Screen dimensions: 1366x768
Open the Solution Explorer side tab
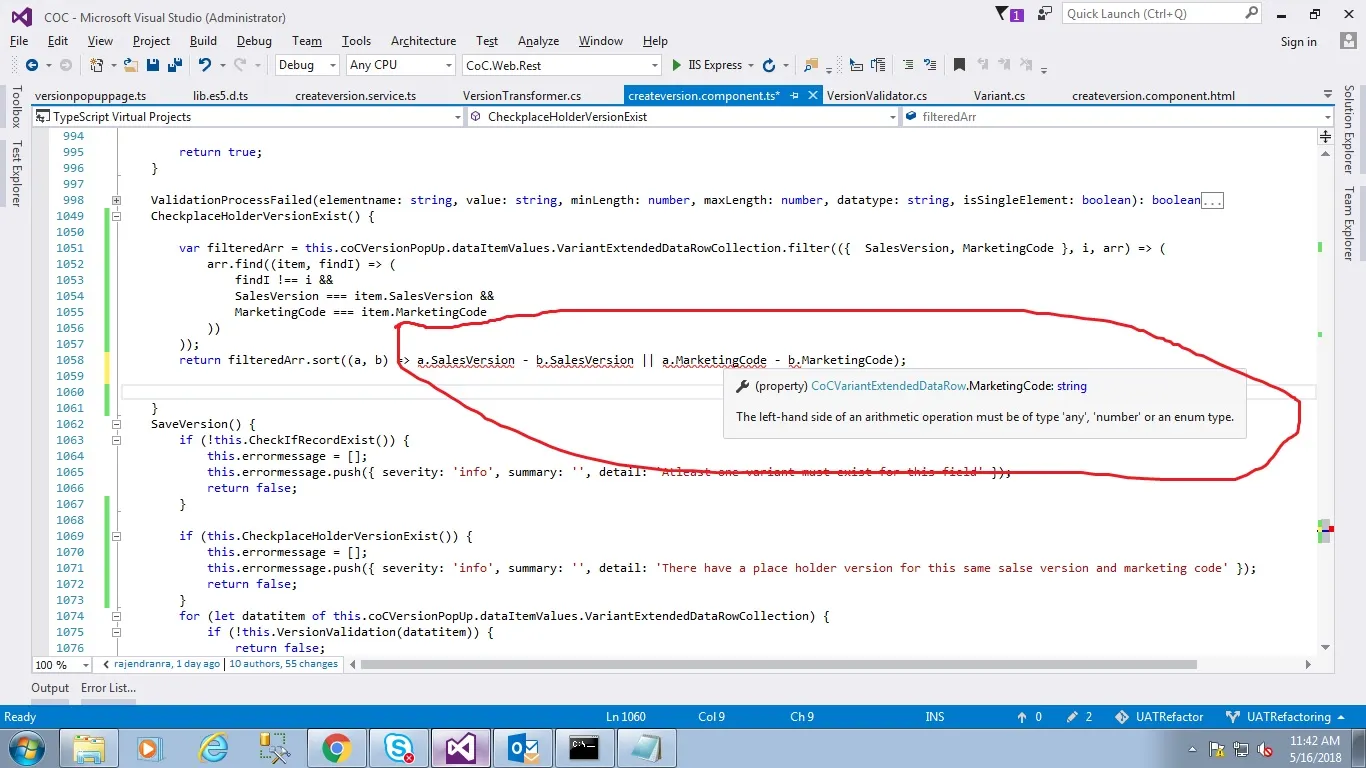(1349, 129)
